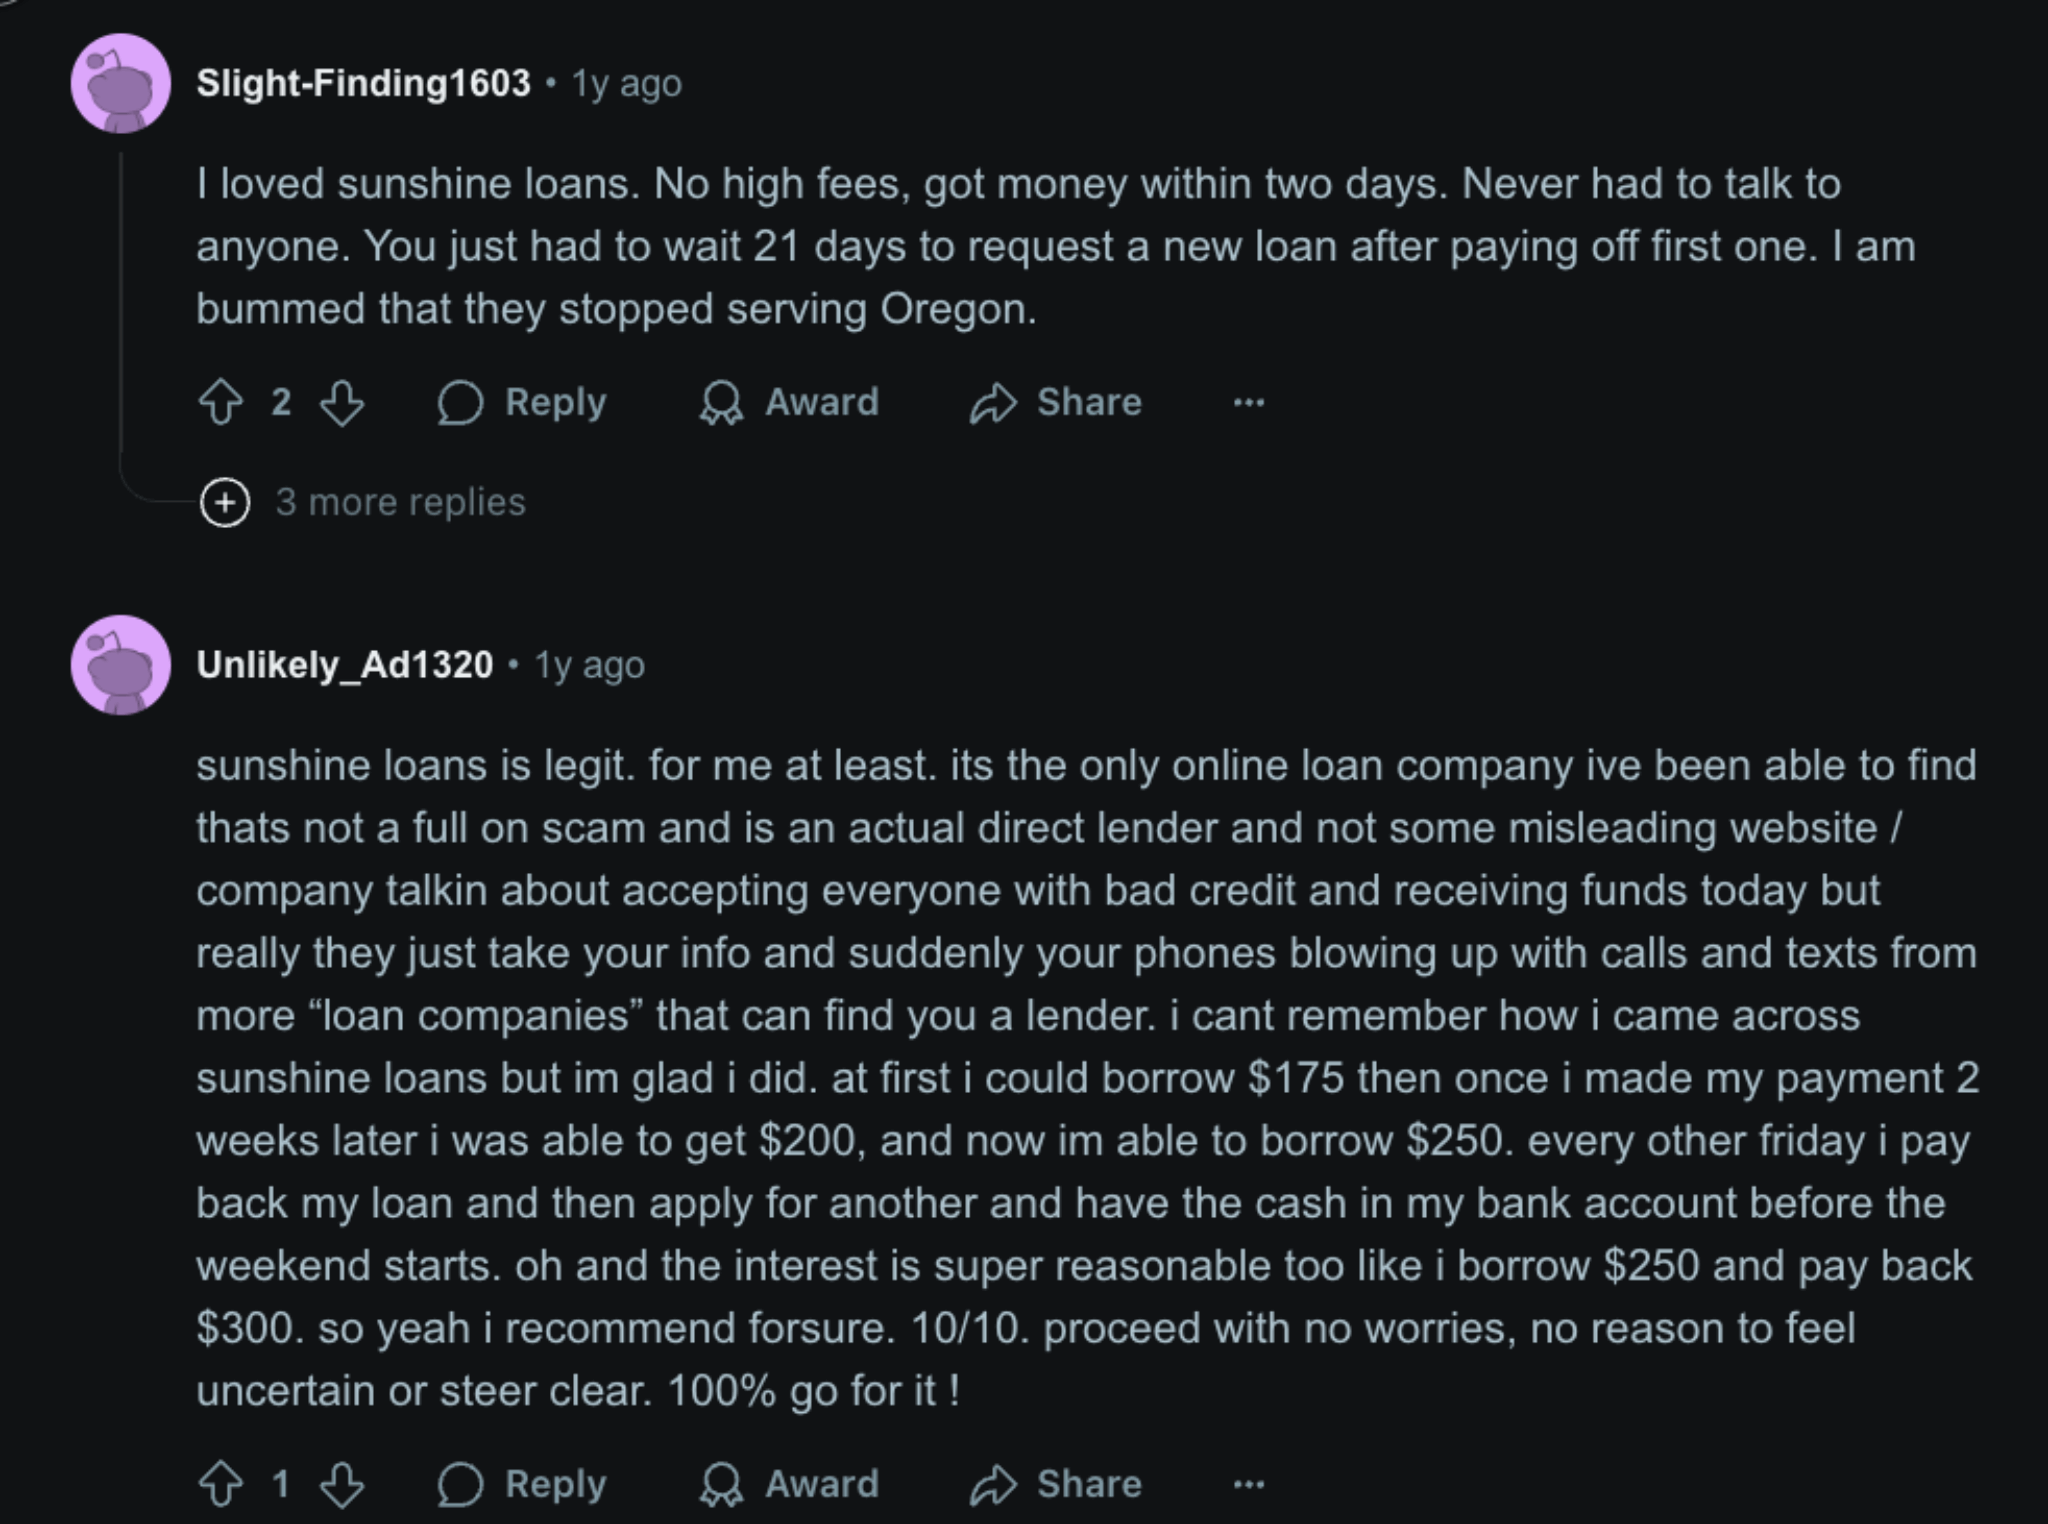
Task: Share Slight-Finding1603's comment
Action: coord(1055,403)
